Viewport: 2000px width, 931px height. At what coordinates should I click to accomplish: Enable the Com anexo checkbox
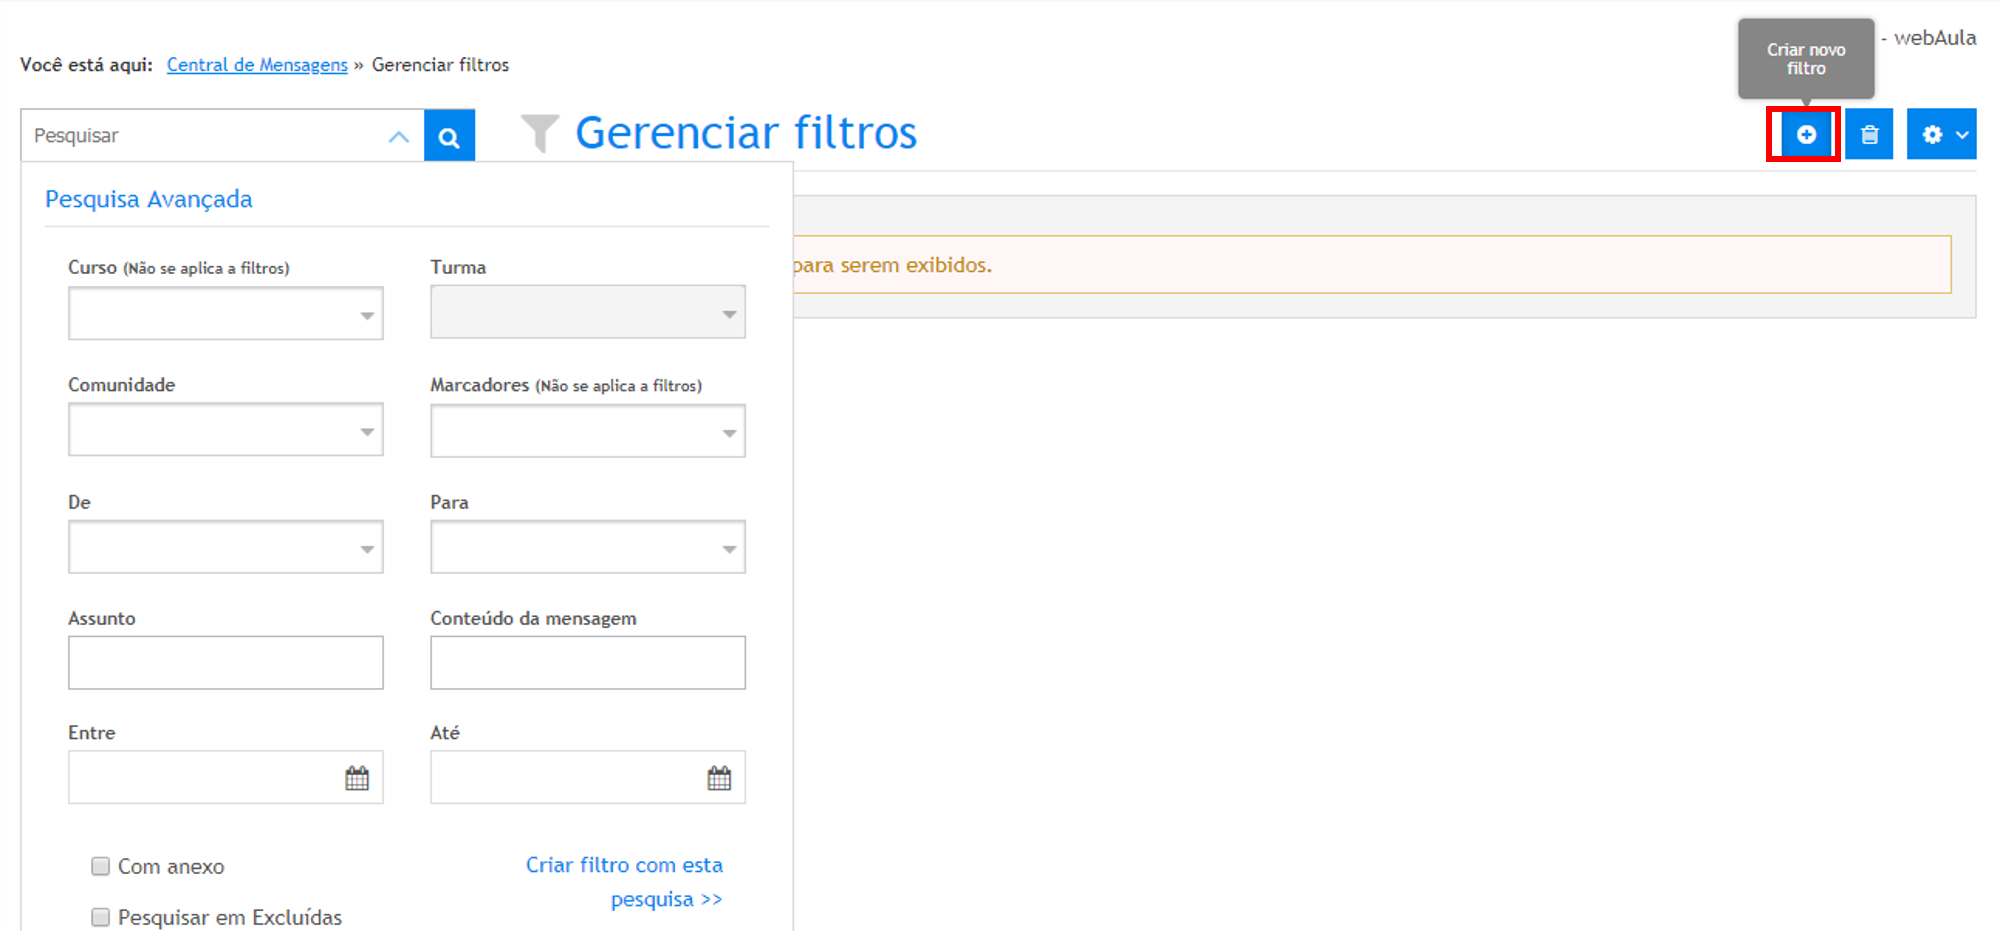(100, 866)
